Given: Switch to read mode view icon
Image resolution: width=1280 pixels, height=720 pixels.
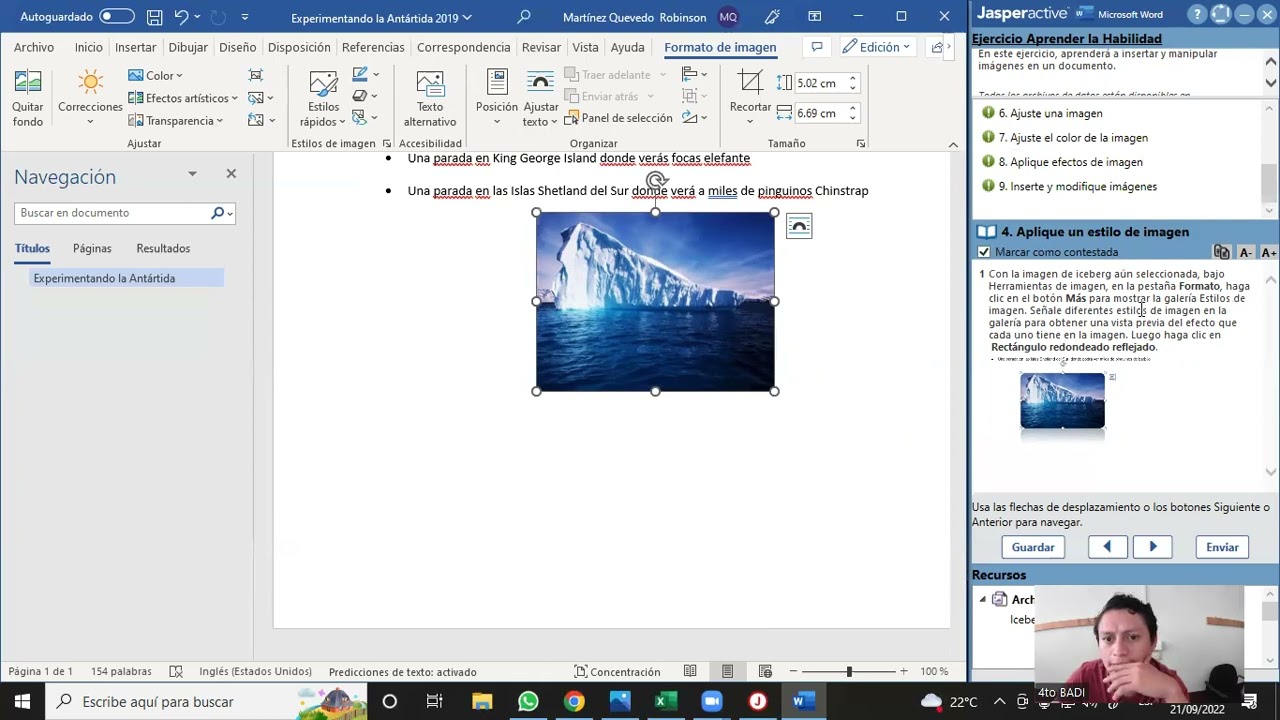Looking at the screenshot, I should pyautogui.click(x=690, y=672).
